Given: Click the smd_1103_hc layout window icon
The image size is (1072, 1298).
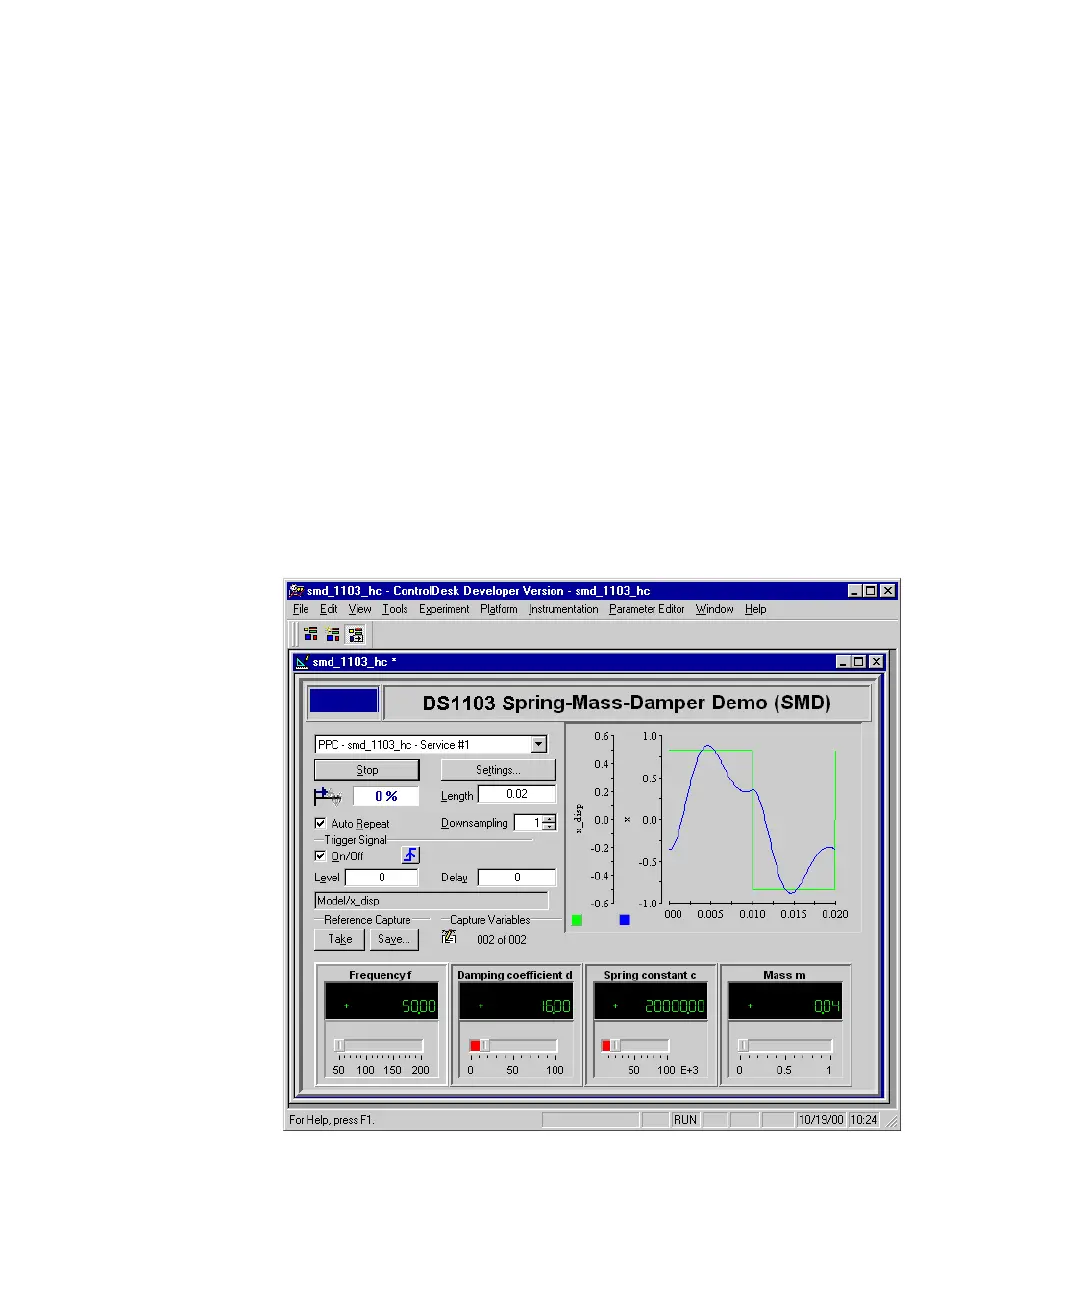Looking at the screenshot, I should 302,662.
